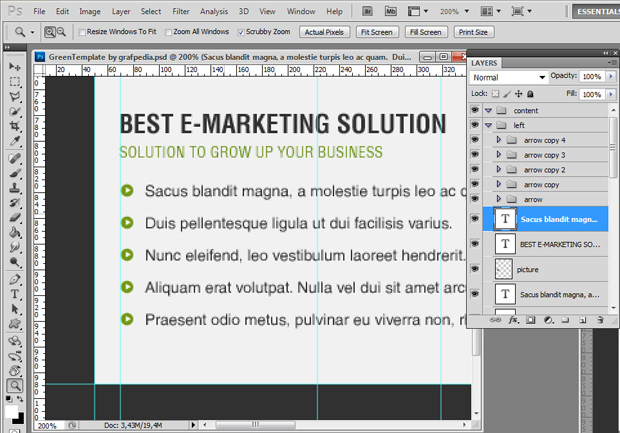620x433 pixels.
Task: Click the Fill Screen button
Action: (x=425, y=32)
